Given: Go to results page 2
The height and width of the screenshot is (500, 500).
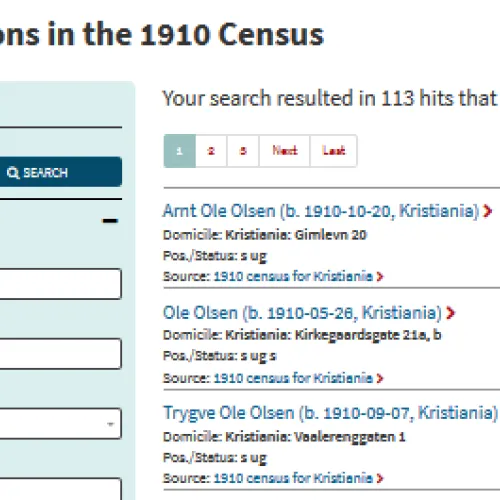Looking at the screenshot, I should tap(211, 151).
